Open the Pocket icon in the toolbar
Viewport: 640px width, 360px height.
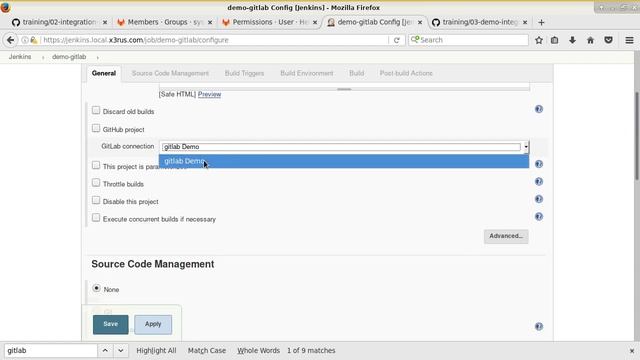(x=608, y=40)
